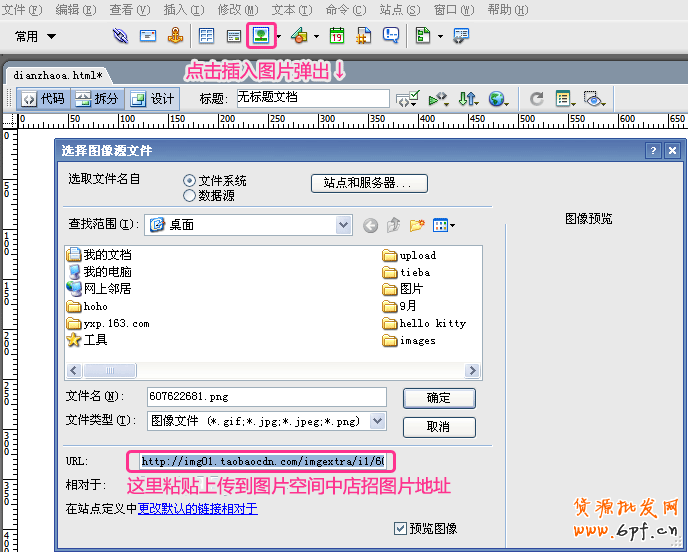This screenshot has width=688, height=552.
Task: Click the 确定 button
Action: point(438,397)
